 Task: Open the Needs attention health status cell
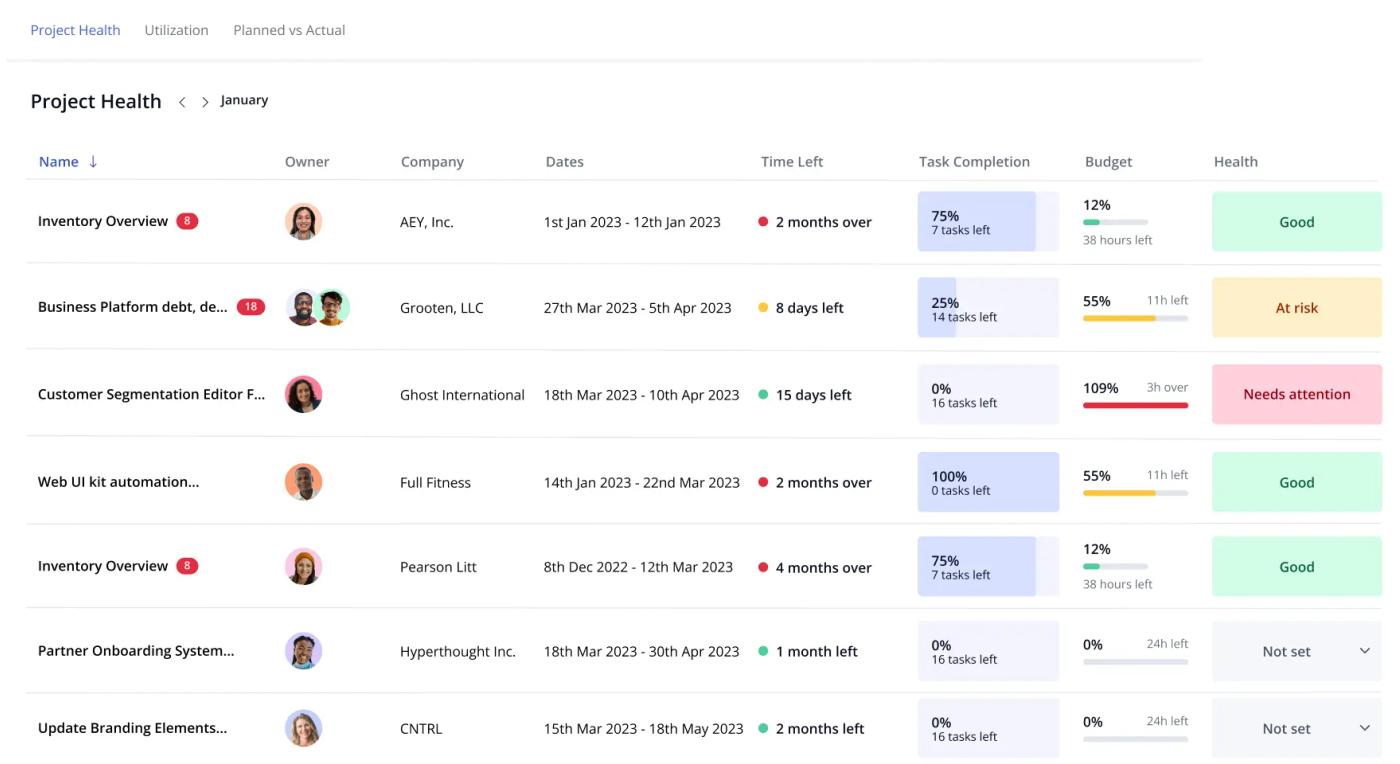click(x=1297, y=394)
